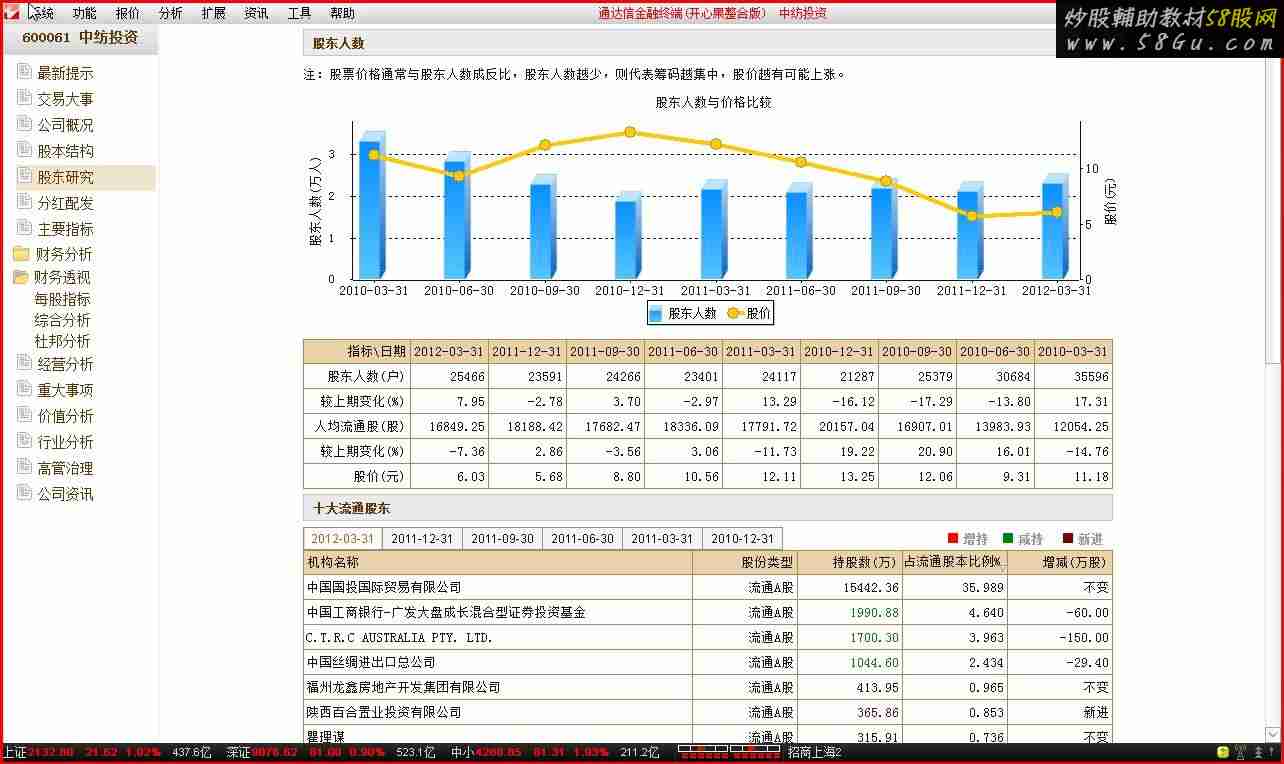Click the yellow icon in the status bar tray
Image resolution: width=1284 pixels, height=764 pixels.
tap(1222, 753)
